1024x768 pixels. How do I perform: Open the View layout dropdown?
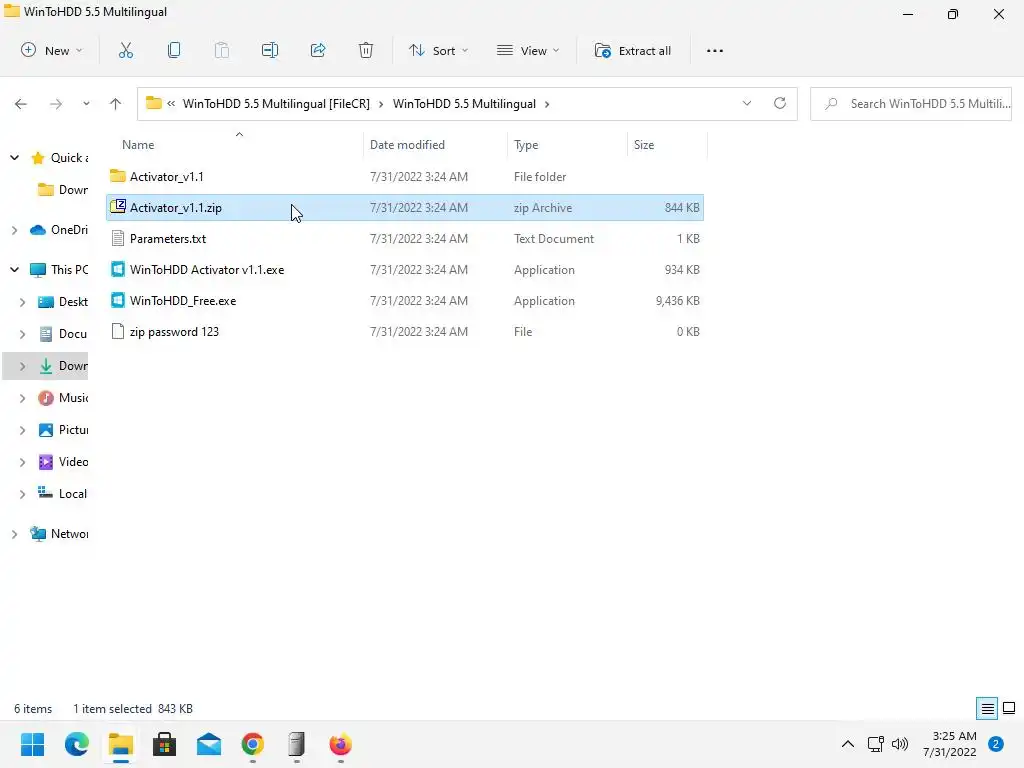click(x=528, y=50)
